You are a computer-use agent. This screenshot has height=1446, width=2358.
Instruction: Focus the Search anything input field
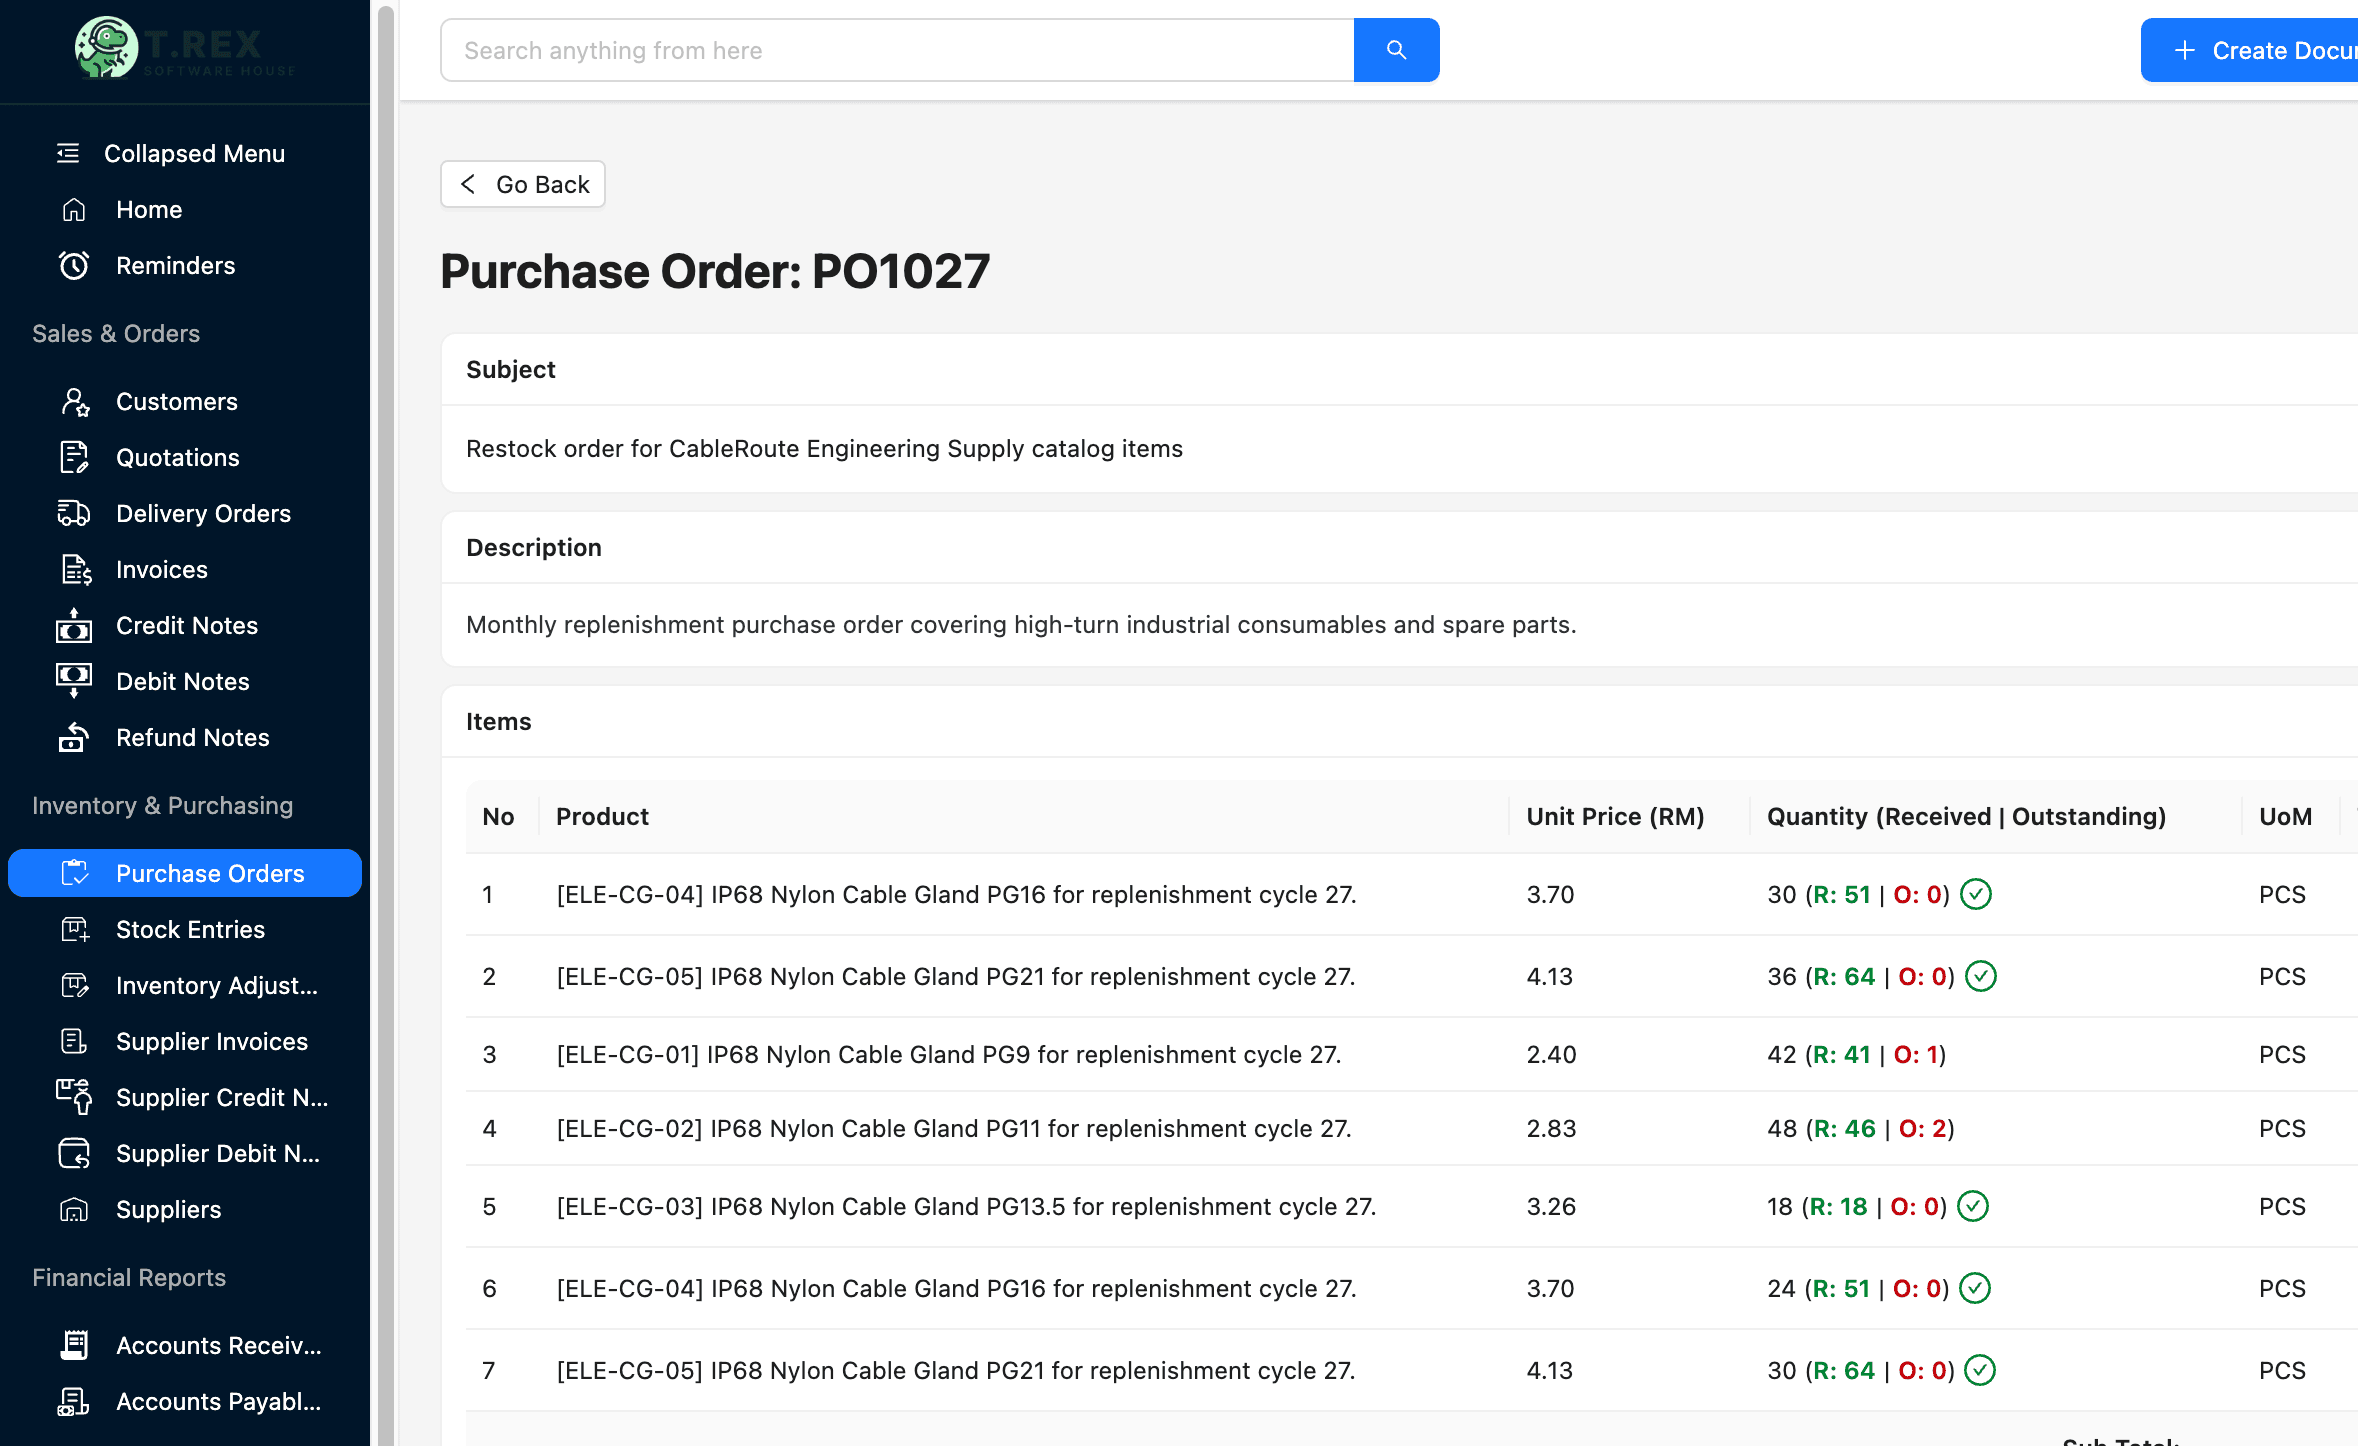pos(896,50)
